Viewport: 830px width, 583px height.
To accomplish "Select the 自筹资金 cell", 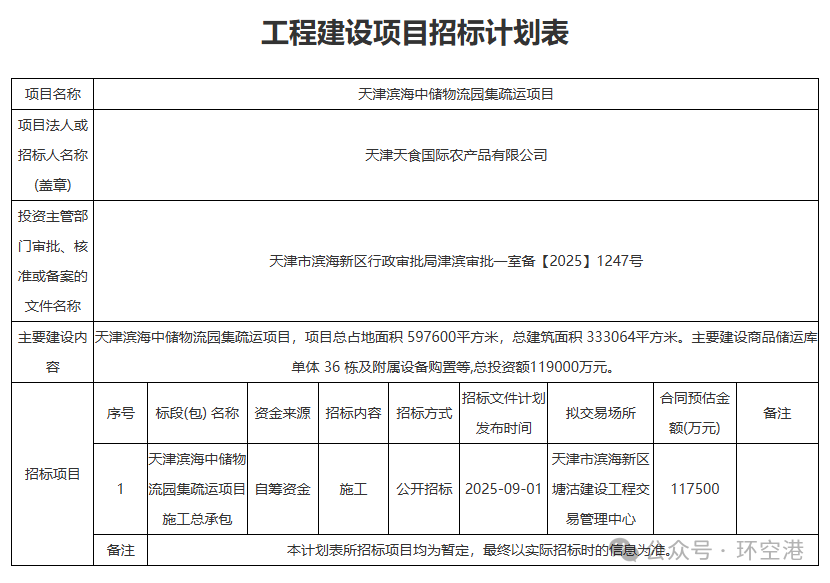I will (x=283, y=489).
